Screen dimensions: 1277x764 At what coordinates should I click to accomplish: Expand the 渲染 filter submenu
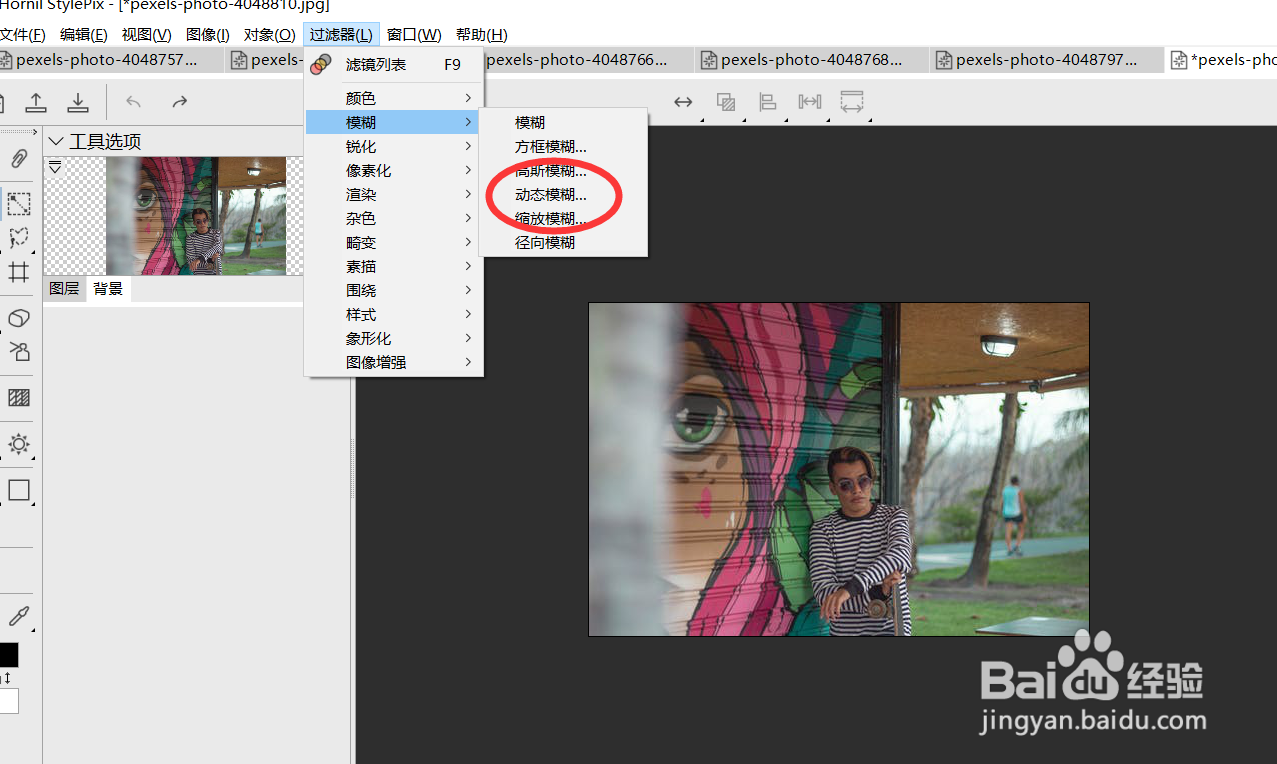tap(394, 194)
